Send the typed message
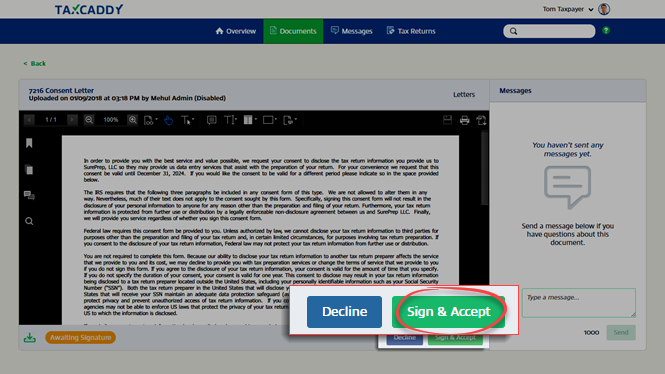665x374 pixels. tap(621, 332)
